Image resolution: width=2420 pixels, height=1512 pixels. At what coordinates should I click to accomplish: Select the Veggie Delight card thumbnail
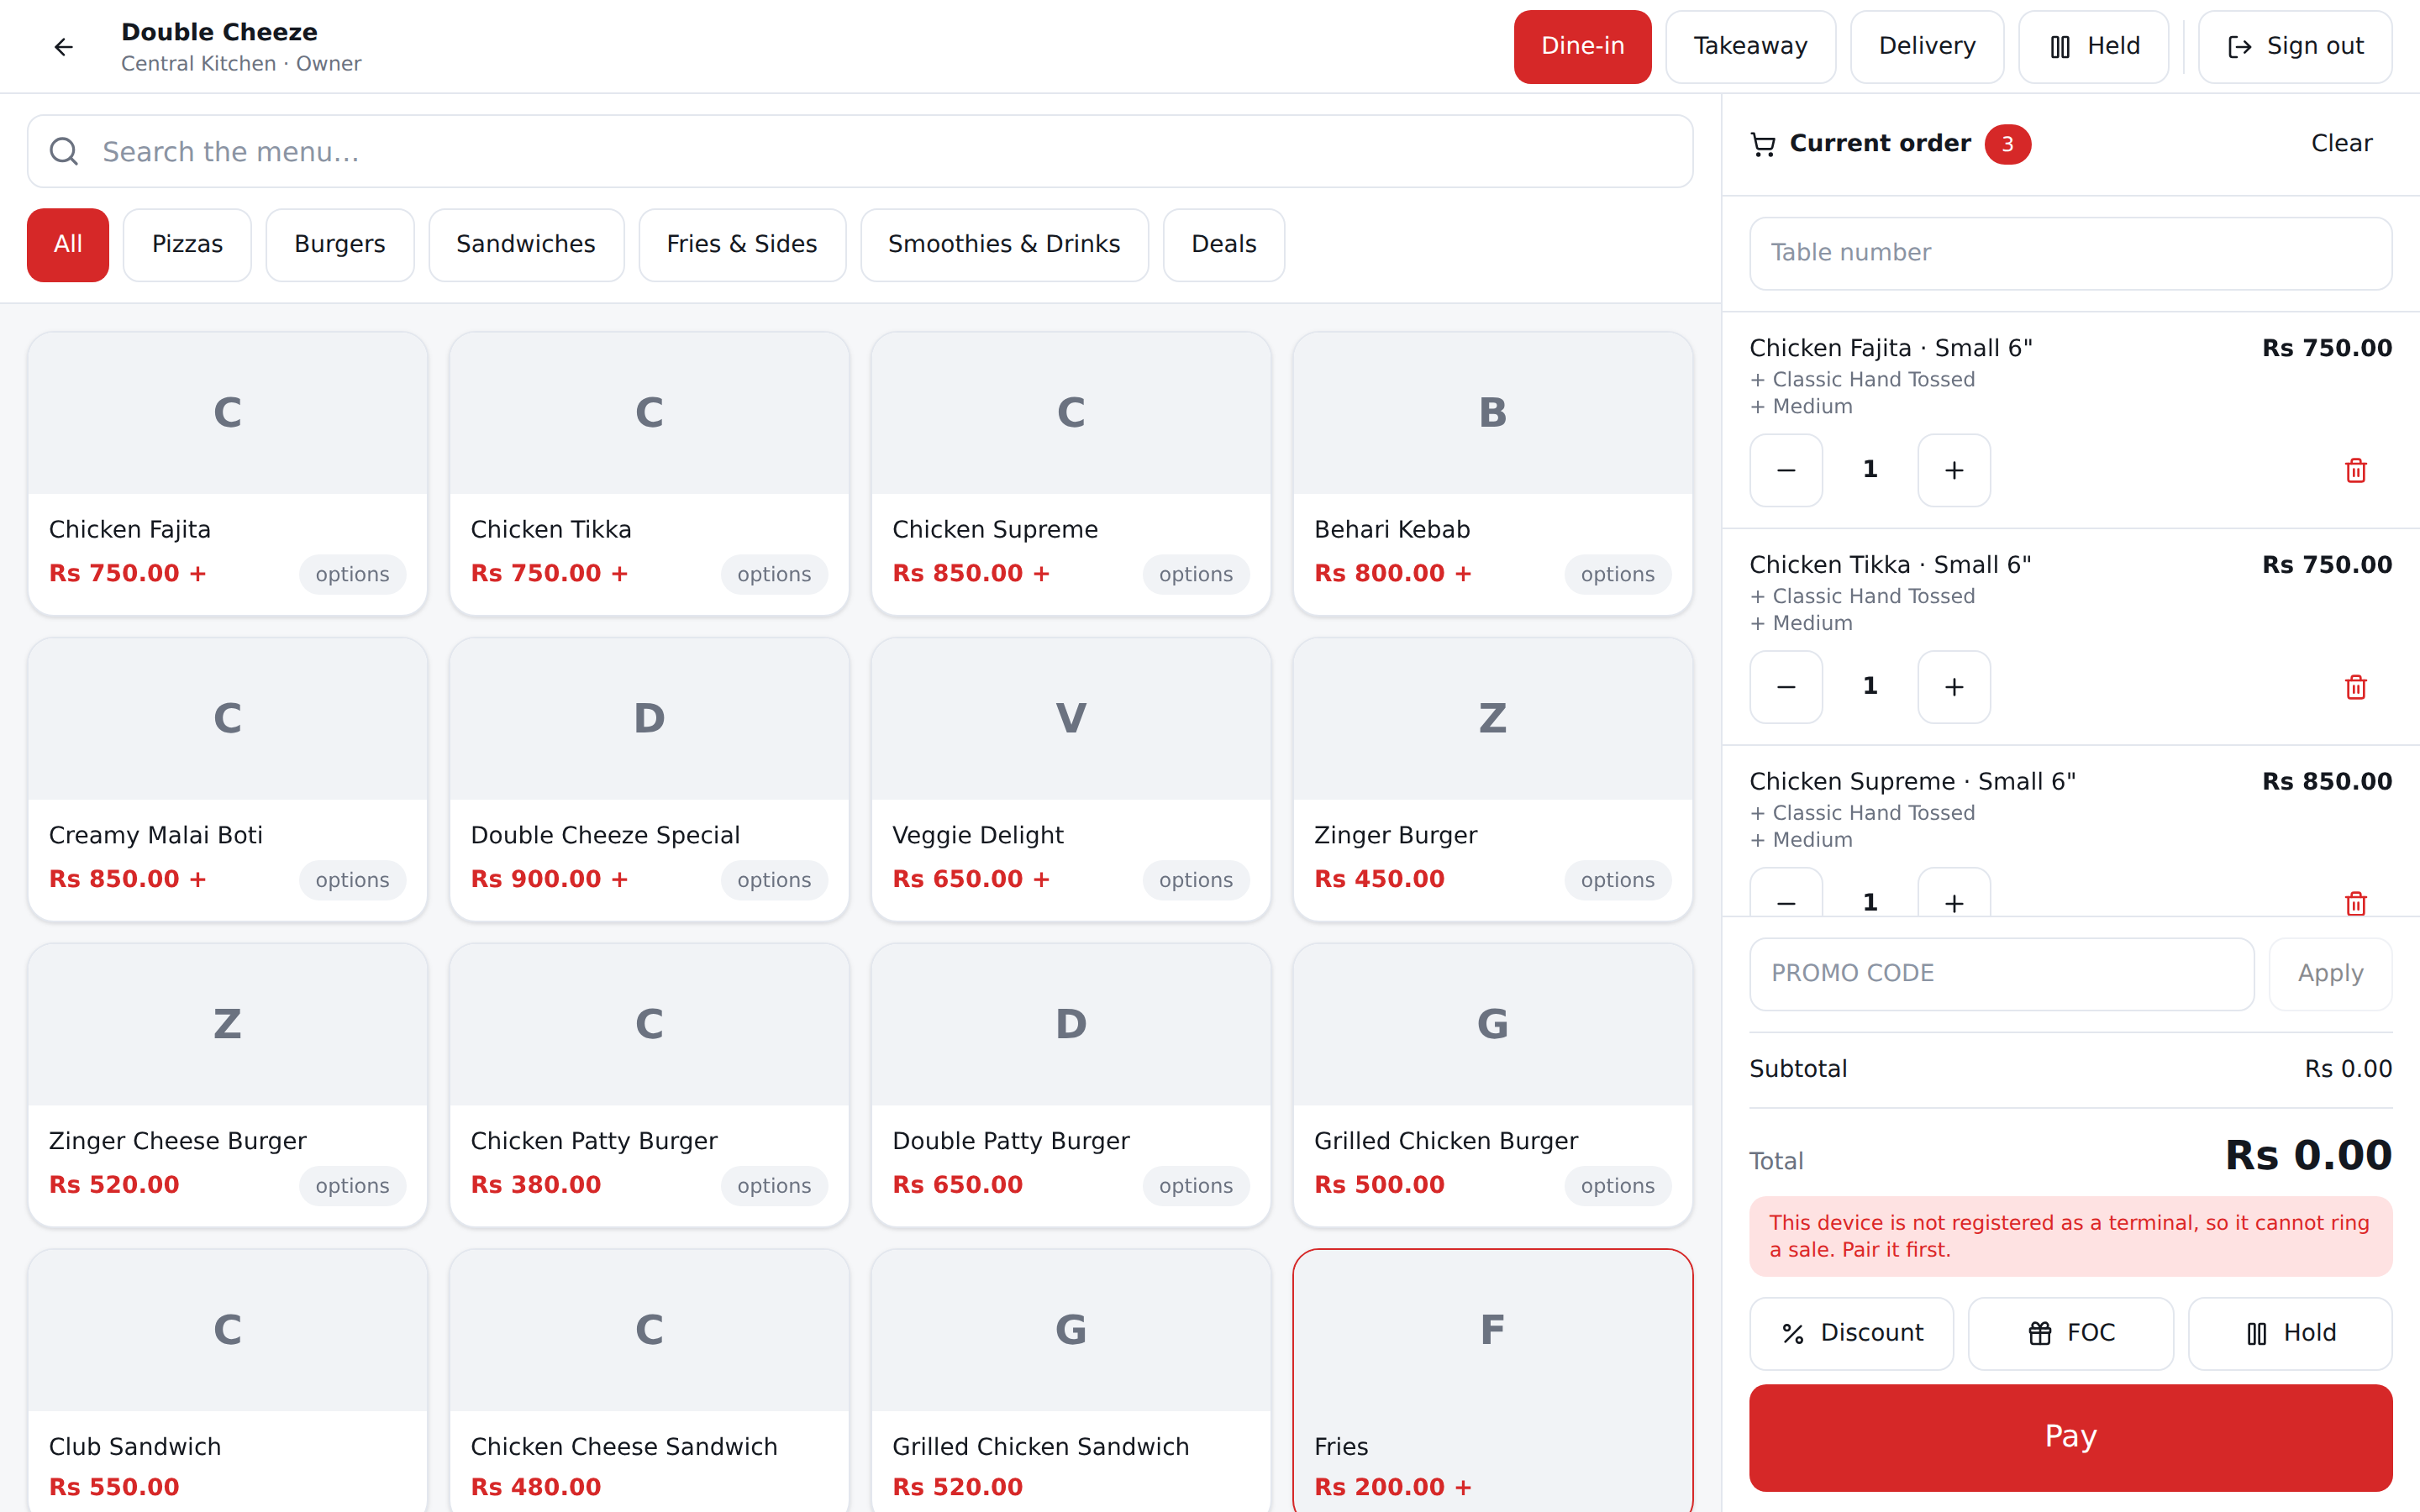[1070, 719]
